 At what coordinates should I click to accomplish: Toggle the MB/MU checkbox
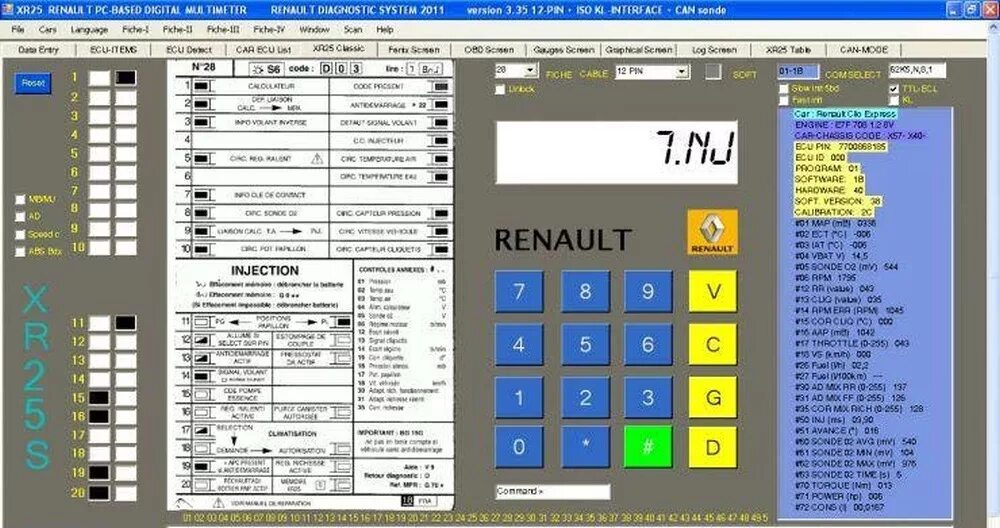coord(20,200)
